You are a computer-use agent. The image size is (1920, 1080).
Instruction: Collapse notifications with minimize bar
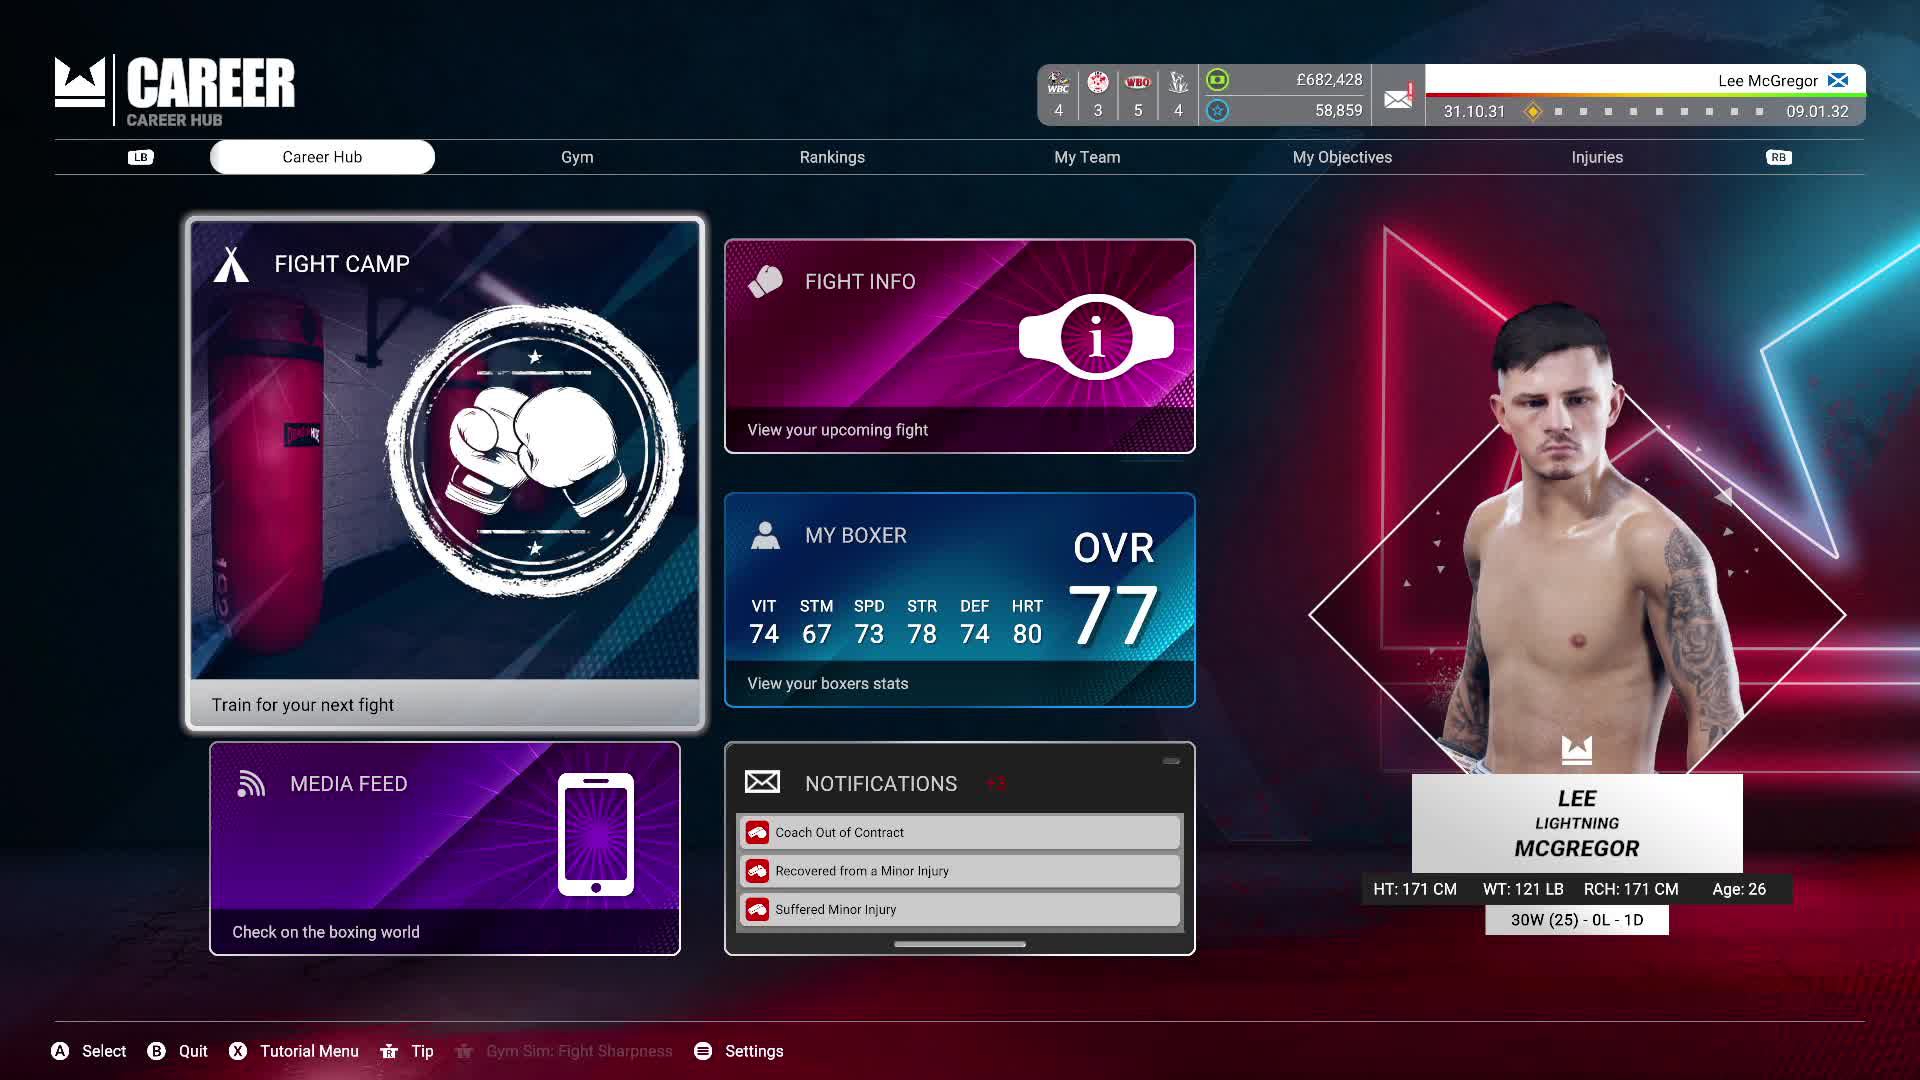click(1171, 762)
